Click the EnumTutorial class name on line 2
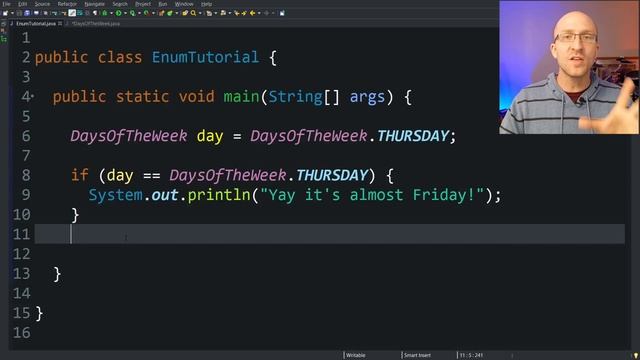This screenshot has height=360, width=640. pos(205,57)
